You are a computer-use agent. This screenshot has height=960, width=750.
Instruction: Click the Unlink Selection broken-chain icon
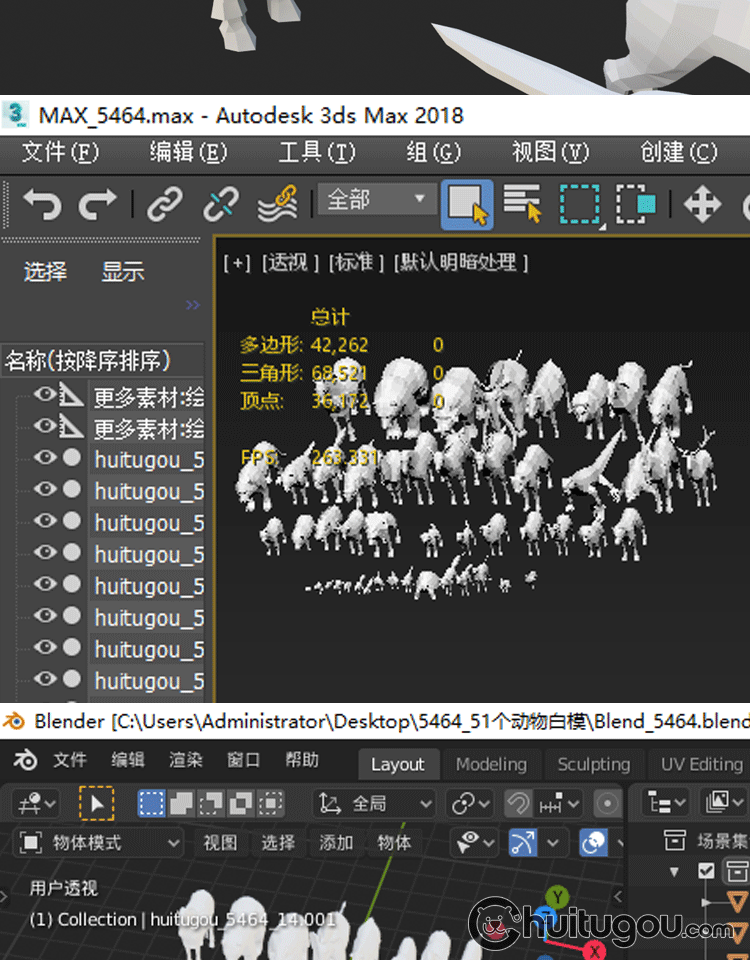pos(220,204)
